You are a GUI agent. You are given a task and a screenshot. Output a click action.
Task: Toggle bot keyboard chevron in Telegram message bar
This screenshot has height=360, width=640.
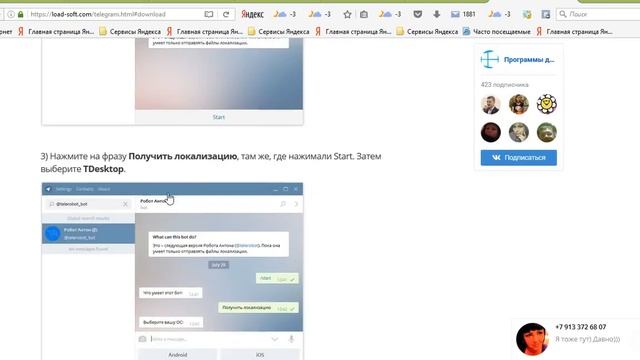(275, 339)
